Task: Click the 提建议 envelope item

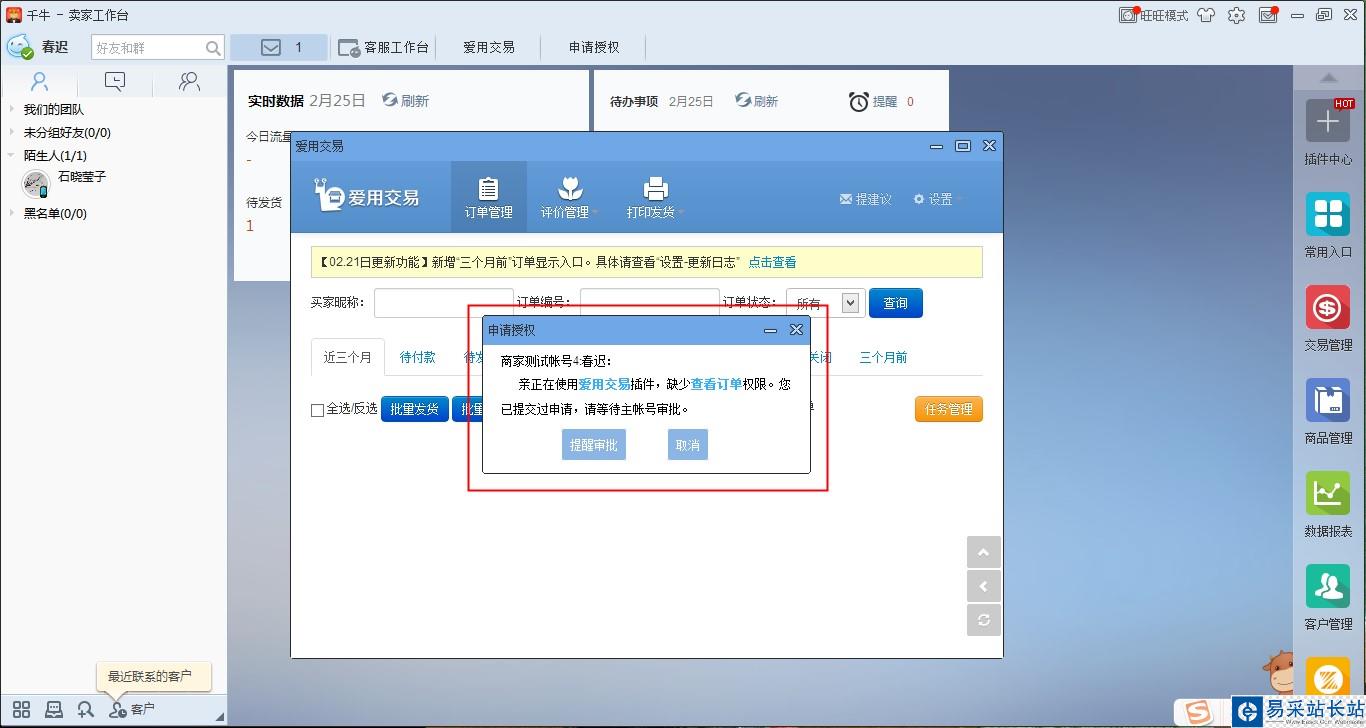Action: 865,199
